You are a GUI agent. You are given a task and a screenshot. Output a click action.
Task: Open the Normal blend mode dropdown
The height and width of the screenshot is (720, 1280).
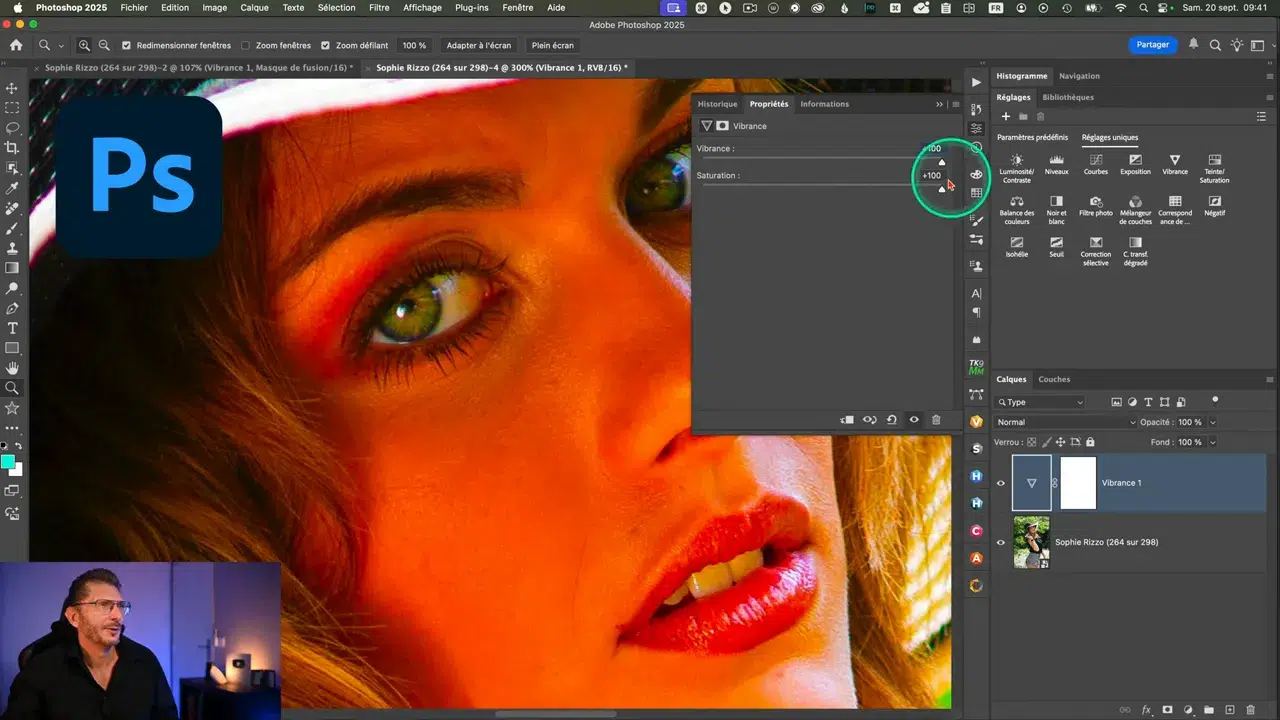[1066, 422]
